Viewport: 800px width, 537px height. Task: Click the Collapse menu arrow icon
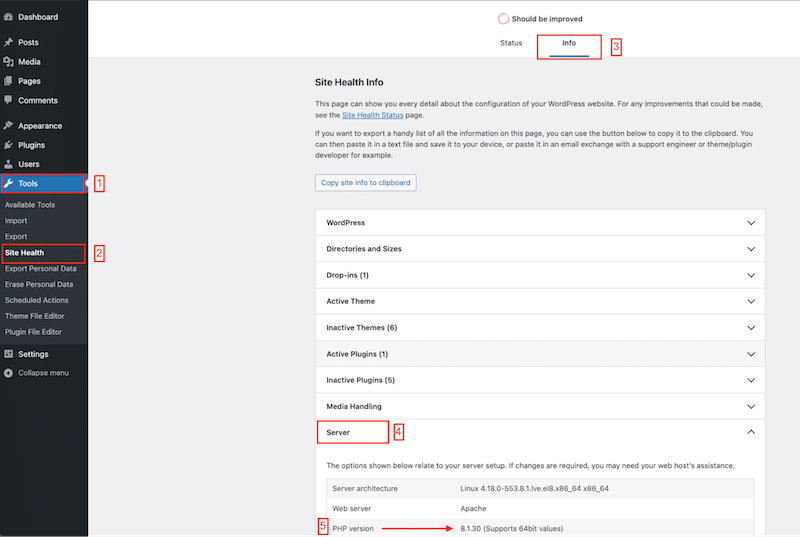8,373
